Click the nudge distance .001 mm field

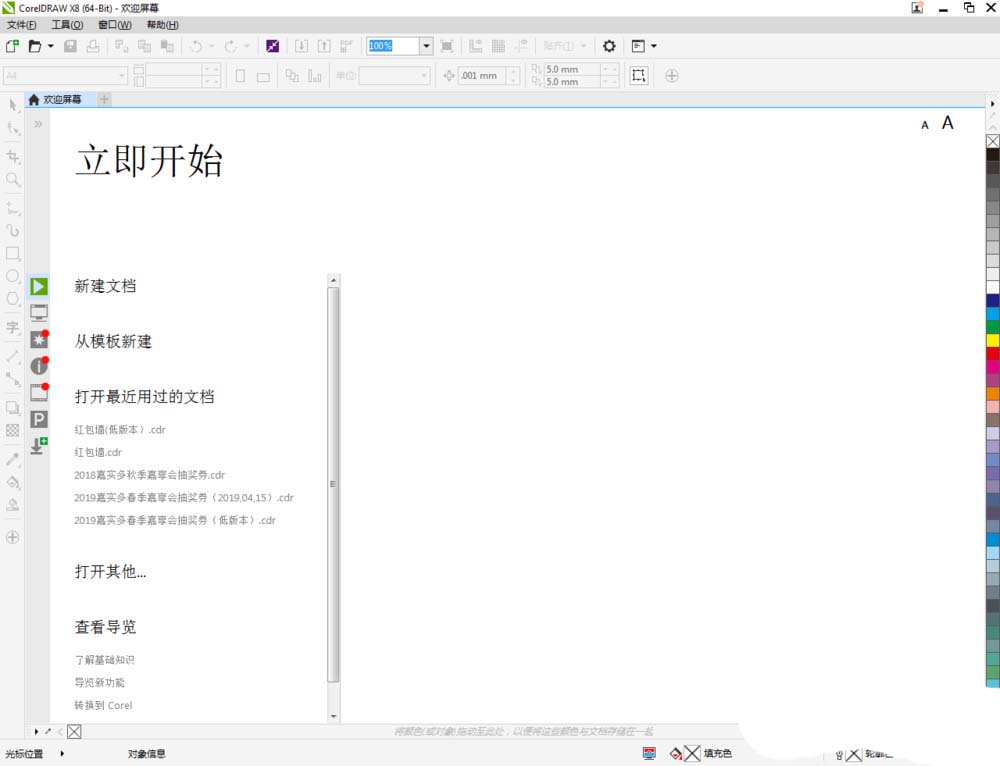click(x=483, y=75)
